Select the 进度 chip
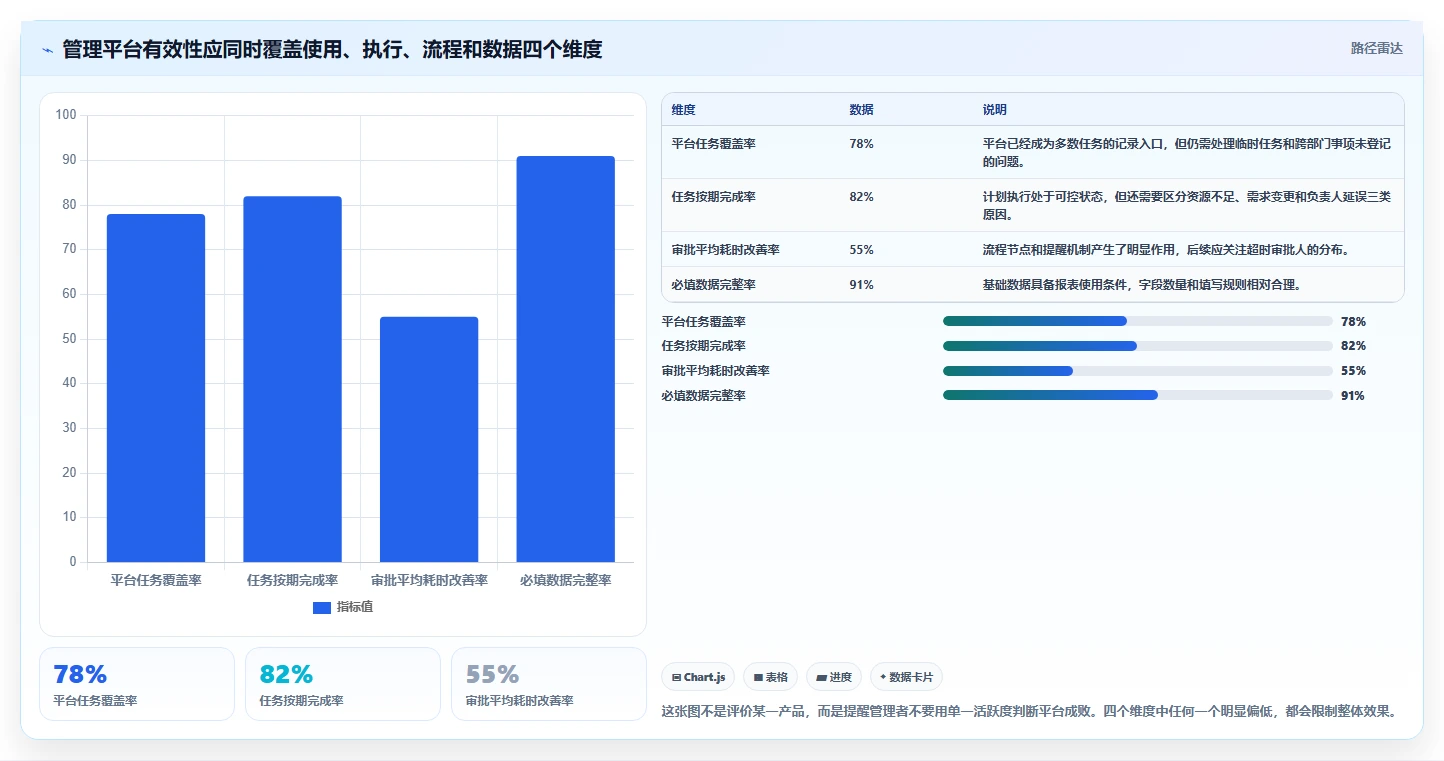Viewport: 1444px width, 761px height. point(833,677)
